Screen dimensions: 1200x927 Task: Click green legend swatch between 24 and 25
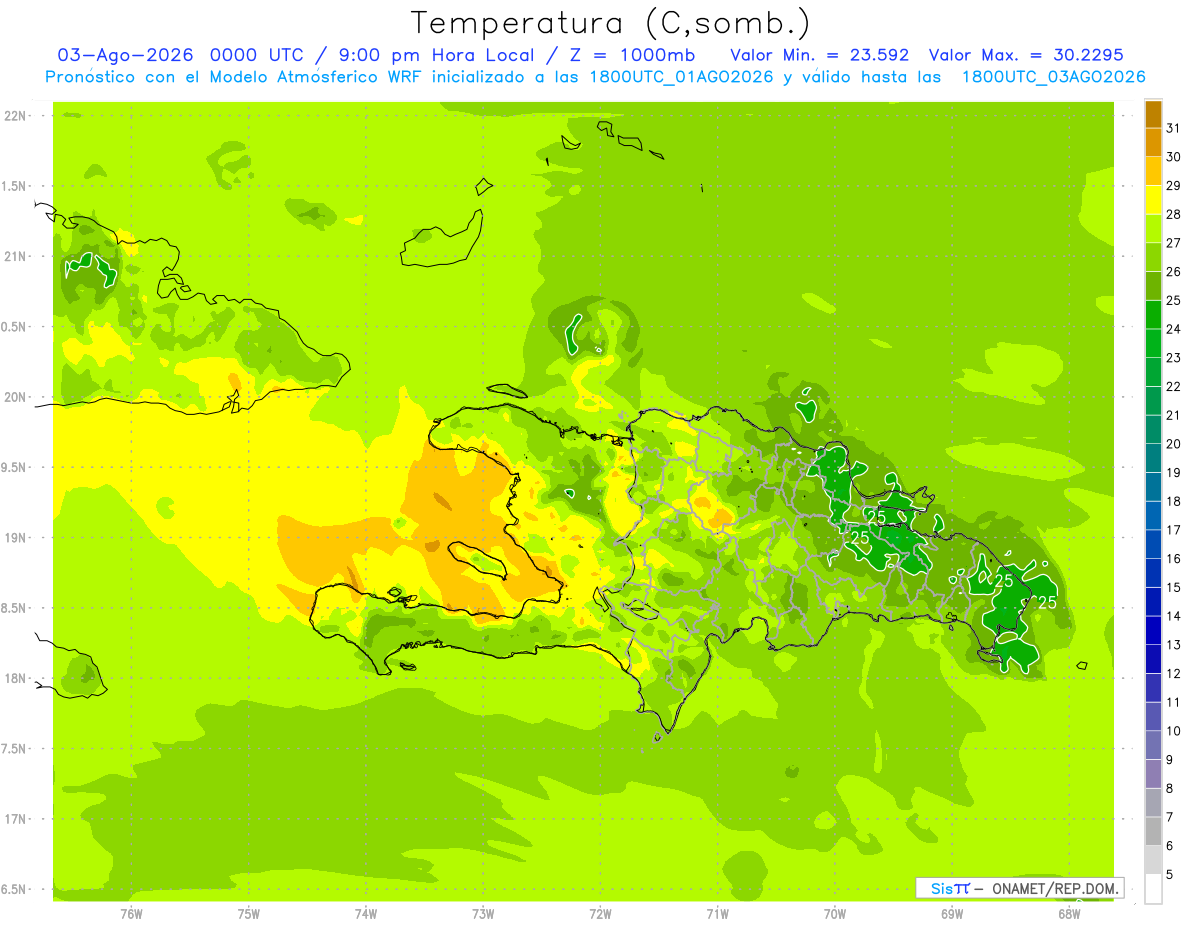pyautogui.click(x=1153, y=315)
